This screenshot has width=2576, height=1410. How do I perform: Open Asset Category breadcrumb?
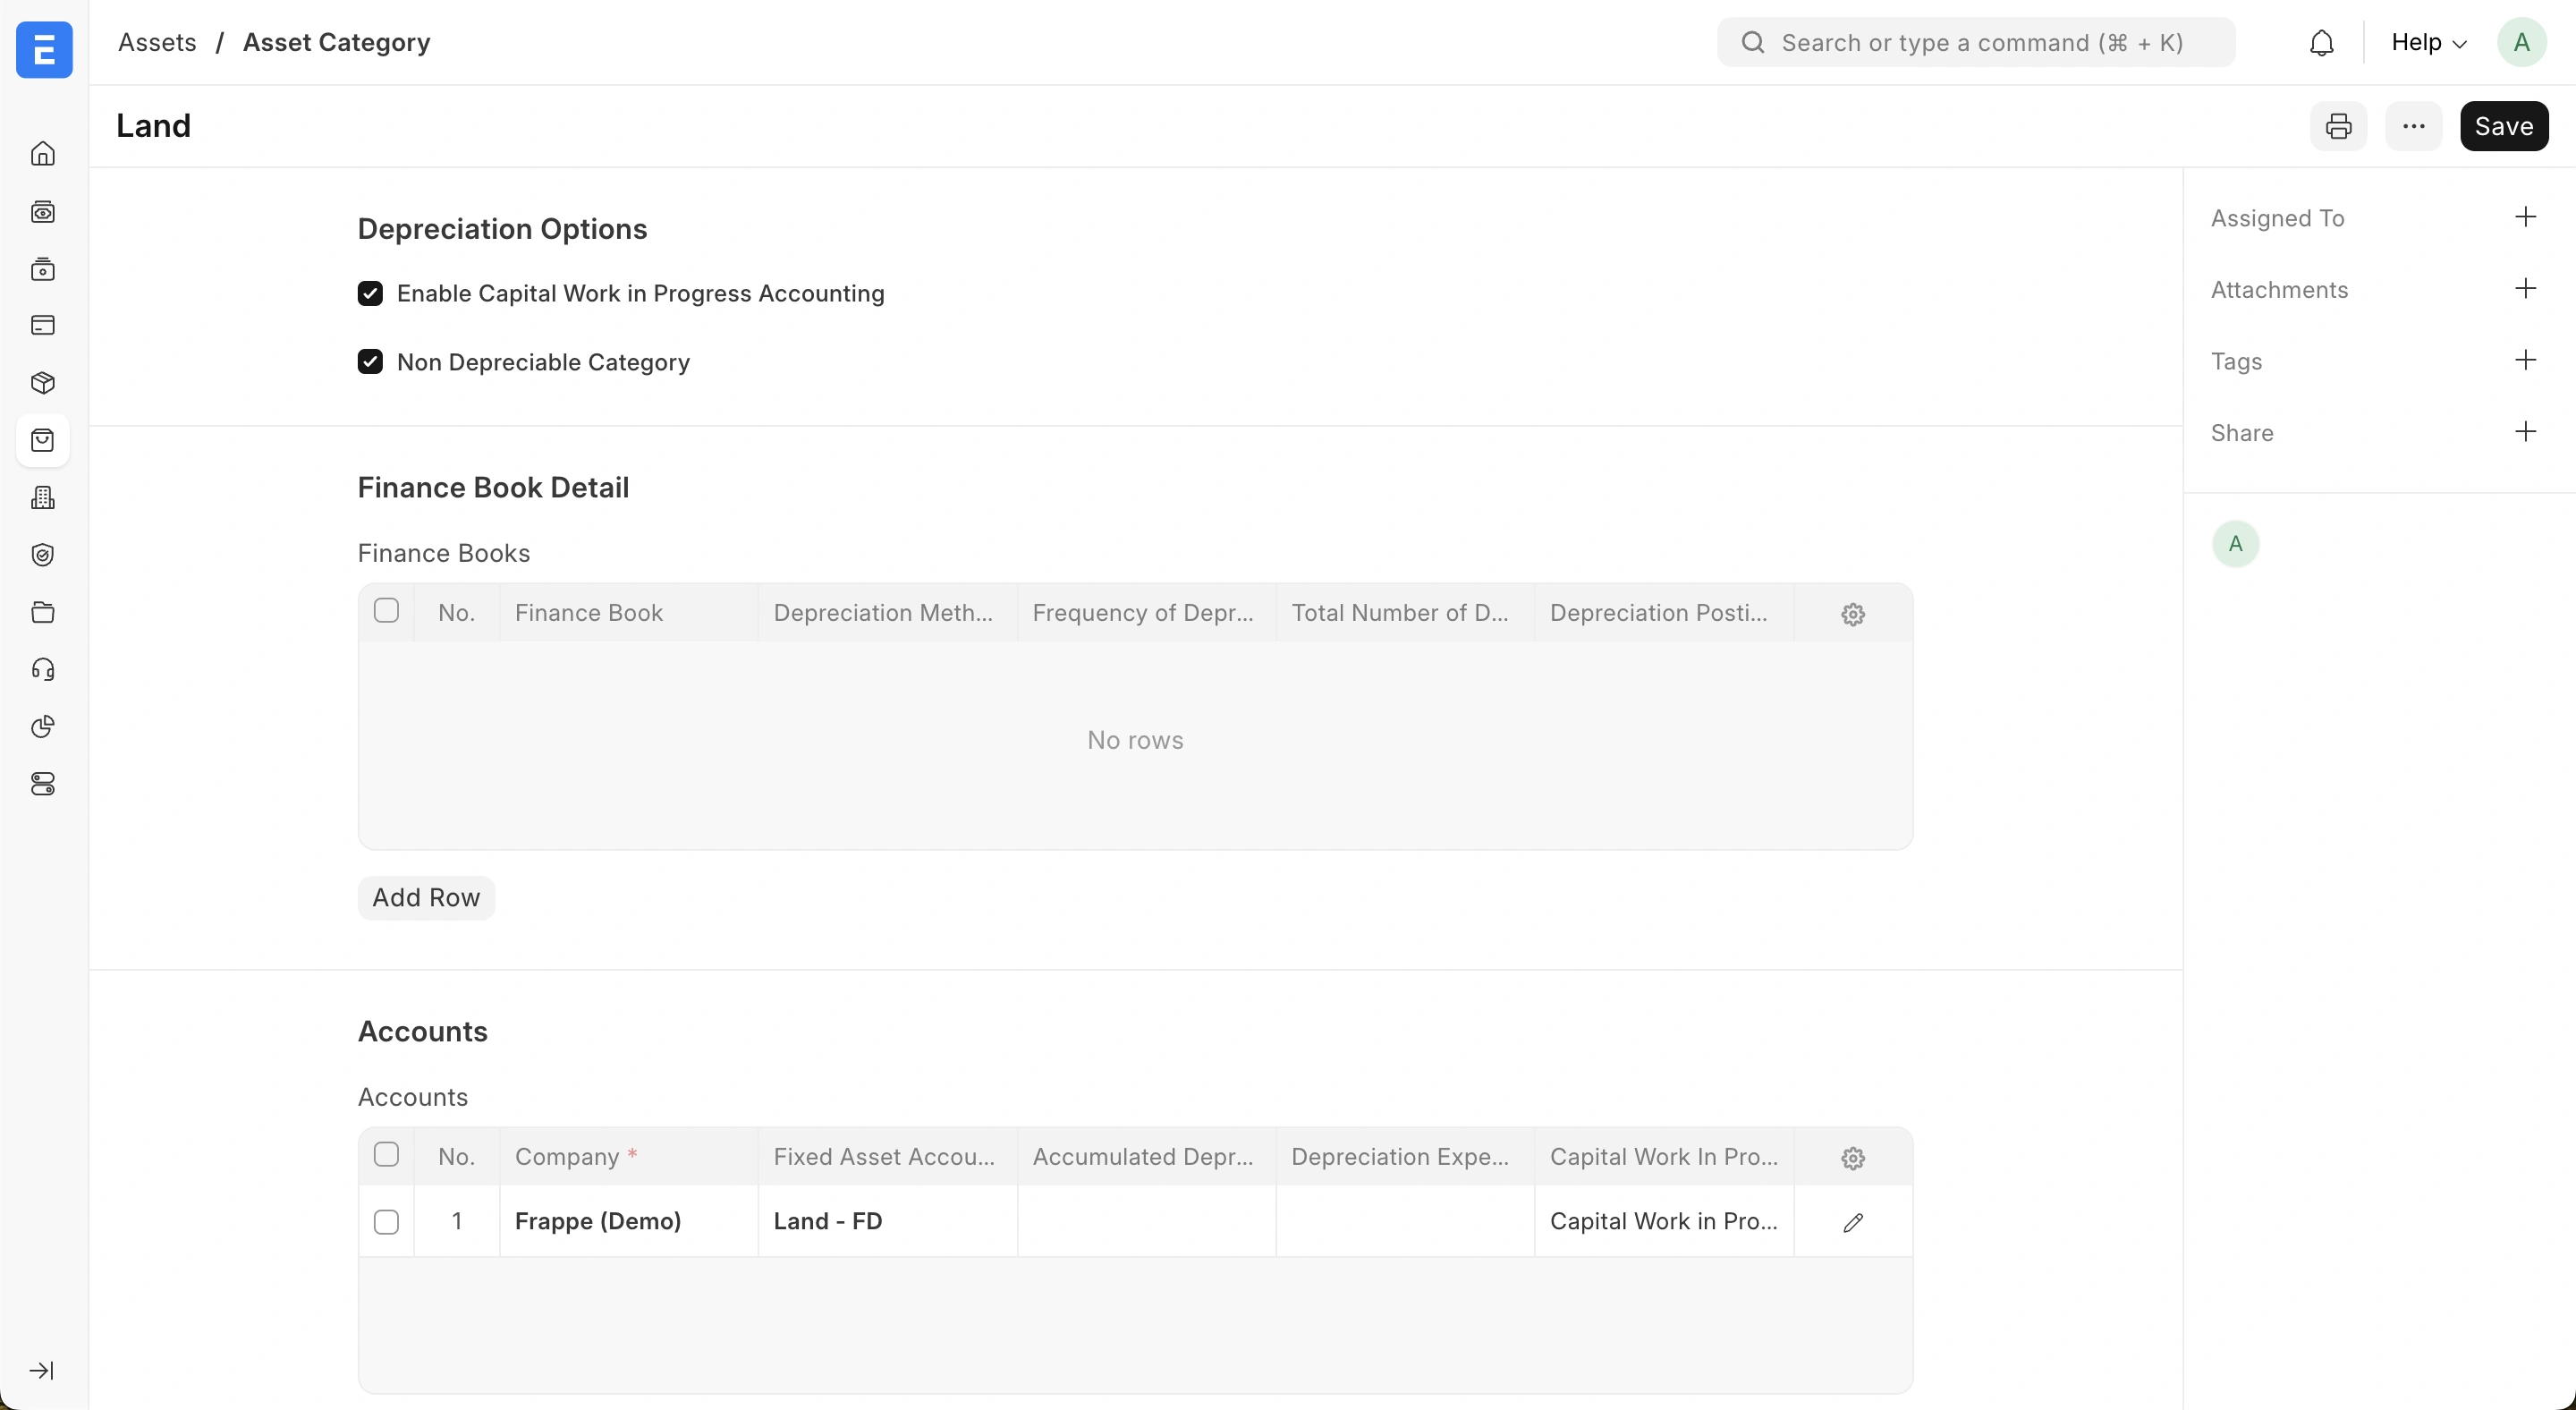(336, 43)
